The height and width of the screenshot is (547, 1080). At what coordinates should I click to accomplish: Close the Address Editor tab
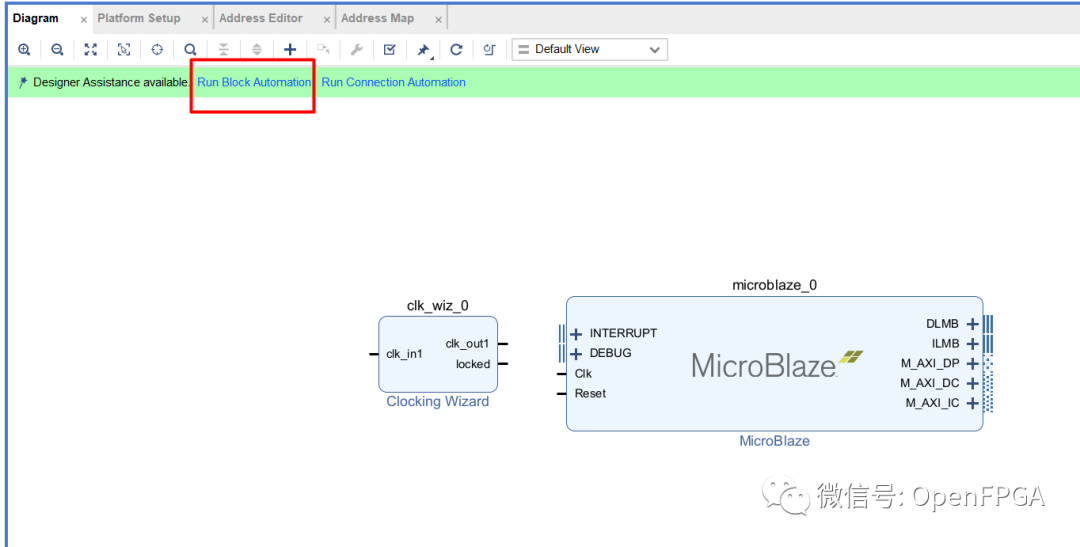[x=326, y=20]
